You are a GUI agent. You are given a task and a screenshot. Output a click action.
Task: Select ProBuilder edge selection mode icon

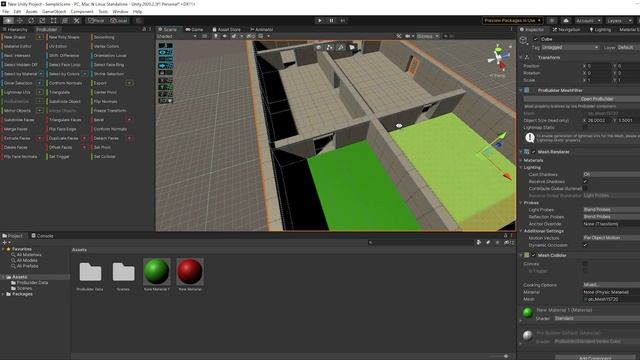click(341, 47)
